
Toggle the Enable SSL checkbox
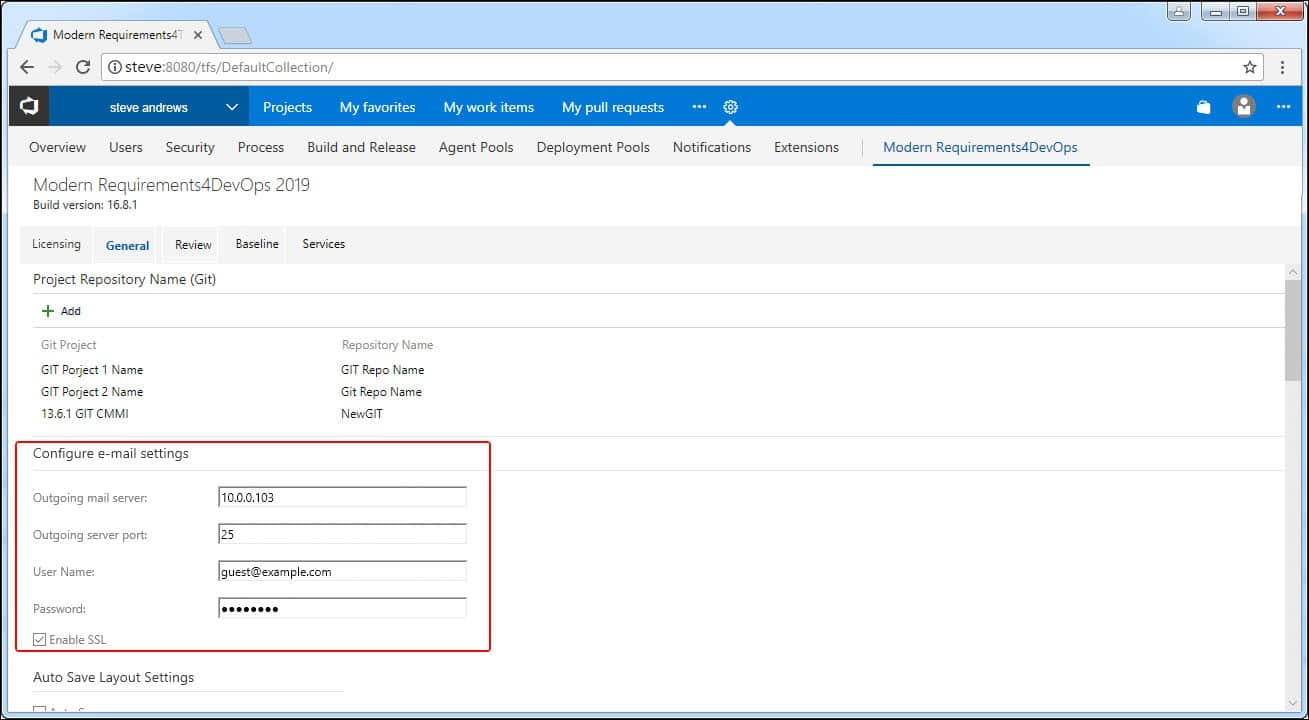point(39,639)
